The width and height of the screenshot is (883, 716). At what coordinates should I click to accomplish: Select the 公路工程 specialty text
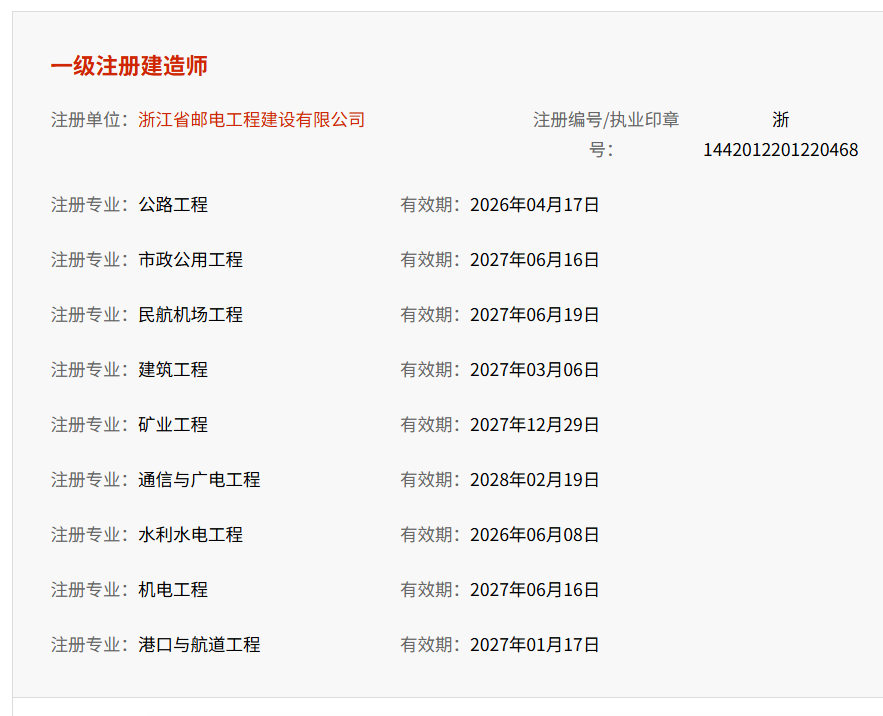(173, 205)
